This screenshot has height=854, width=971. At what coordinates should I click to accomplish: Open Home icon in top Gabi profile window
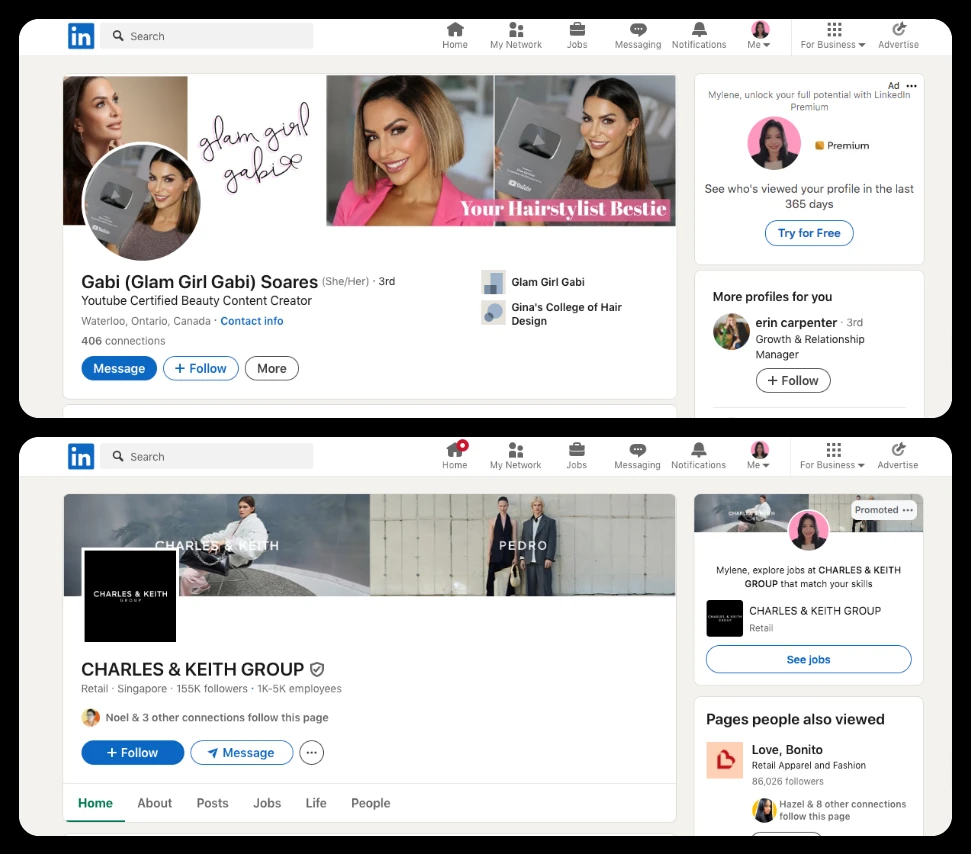[455, 35]
